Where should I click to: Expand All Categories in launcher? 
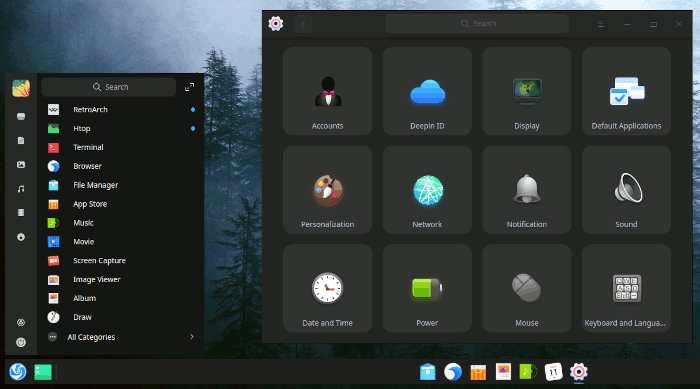coord(121,337)
